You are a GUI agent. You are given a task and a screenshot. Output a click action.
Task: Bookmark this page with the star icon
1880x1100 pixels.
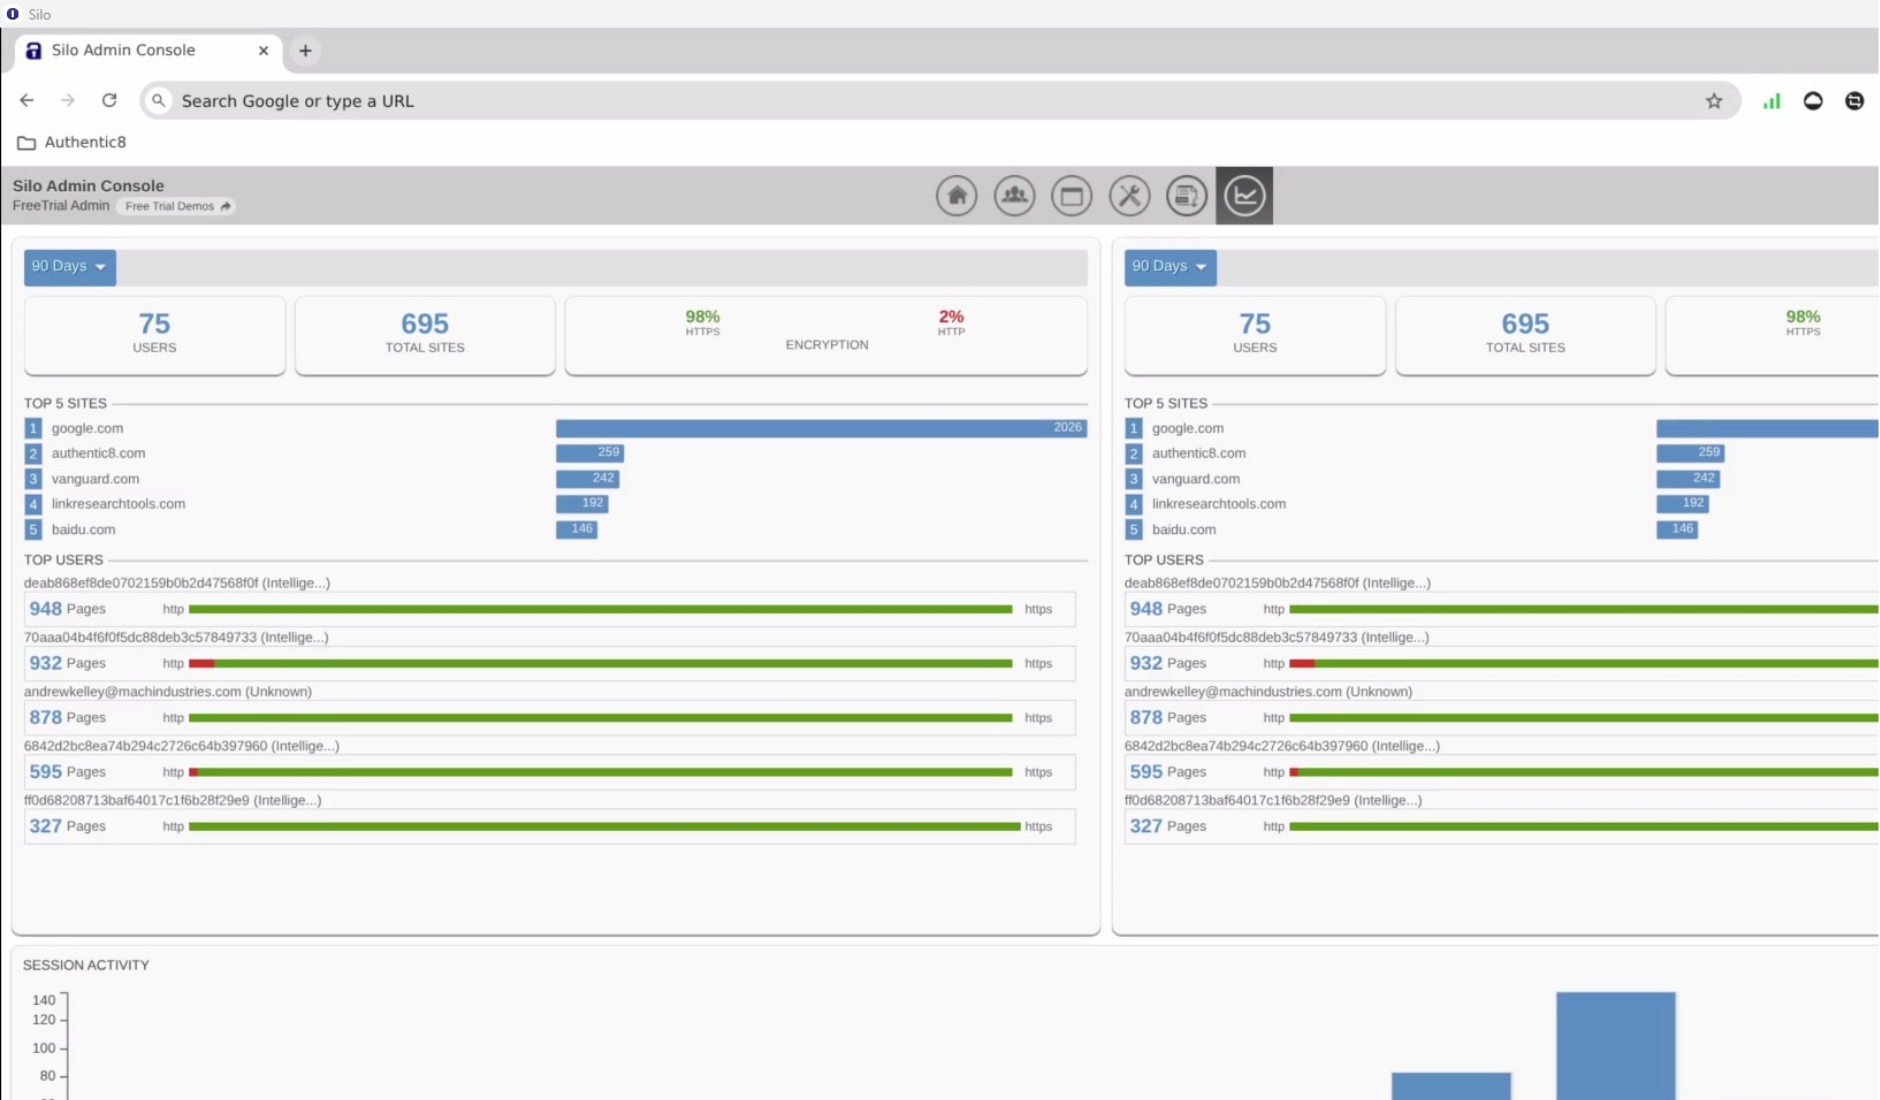coord(1714,100)
